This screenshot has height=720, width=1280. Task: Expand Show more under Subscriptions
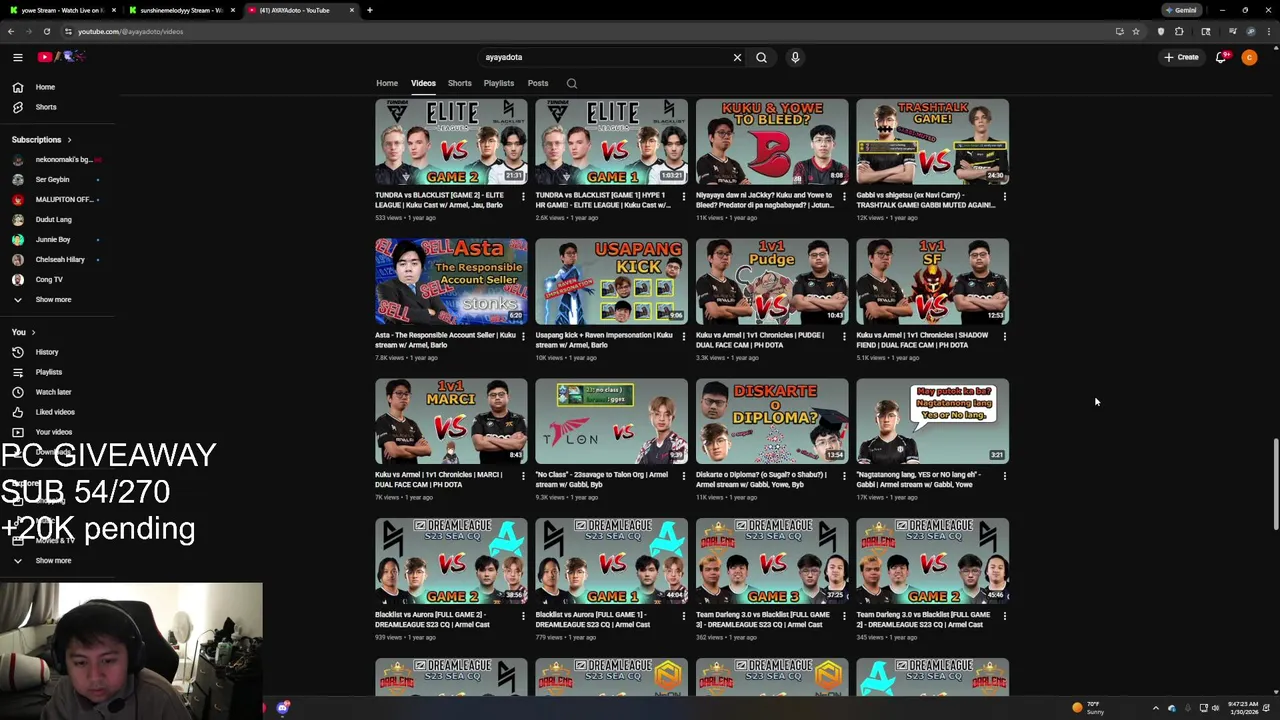53,299
